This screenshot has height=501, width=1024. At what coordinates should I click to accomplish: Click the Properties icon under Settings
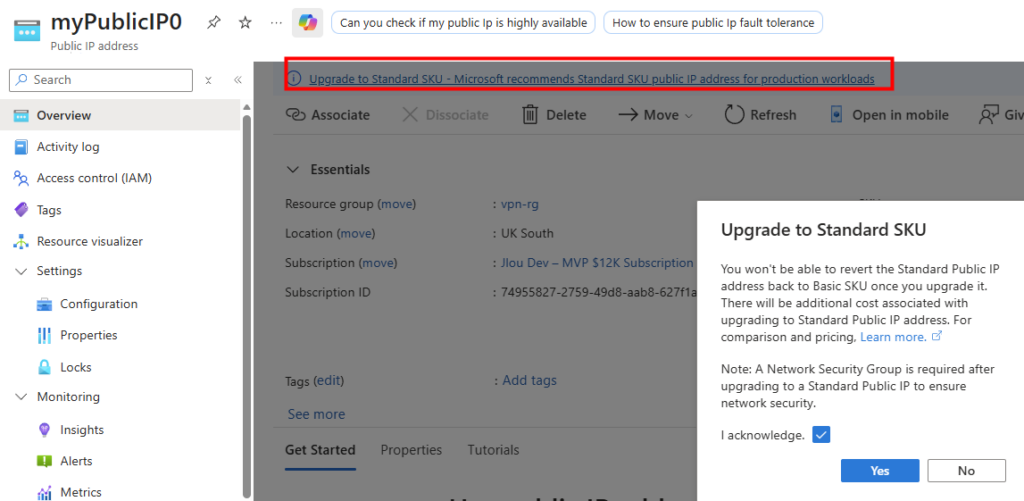44,335
